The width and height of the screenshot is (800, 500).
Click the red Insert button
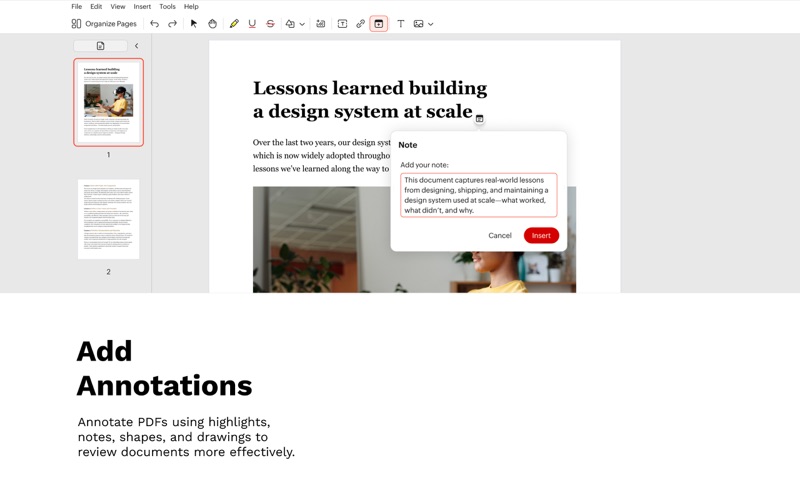coord(541,235)
